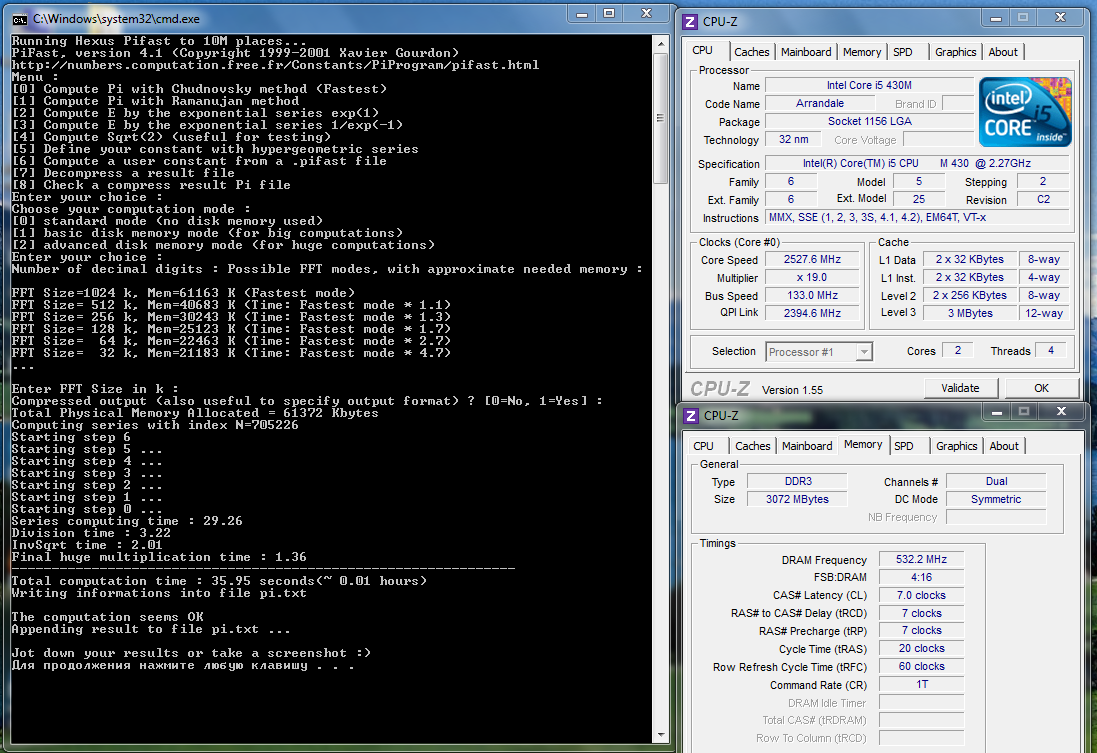Click the Intel Core i5 logo
Viewport: 1097px width, 753px height.
tap(1025, 112)
